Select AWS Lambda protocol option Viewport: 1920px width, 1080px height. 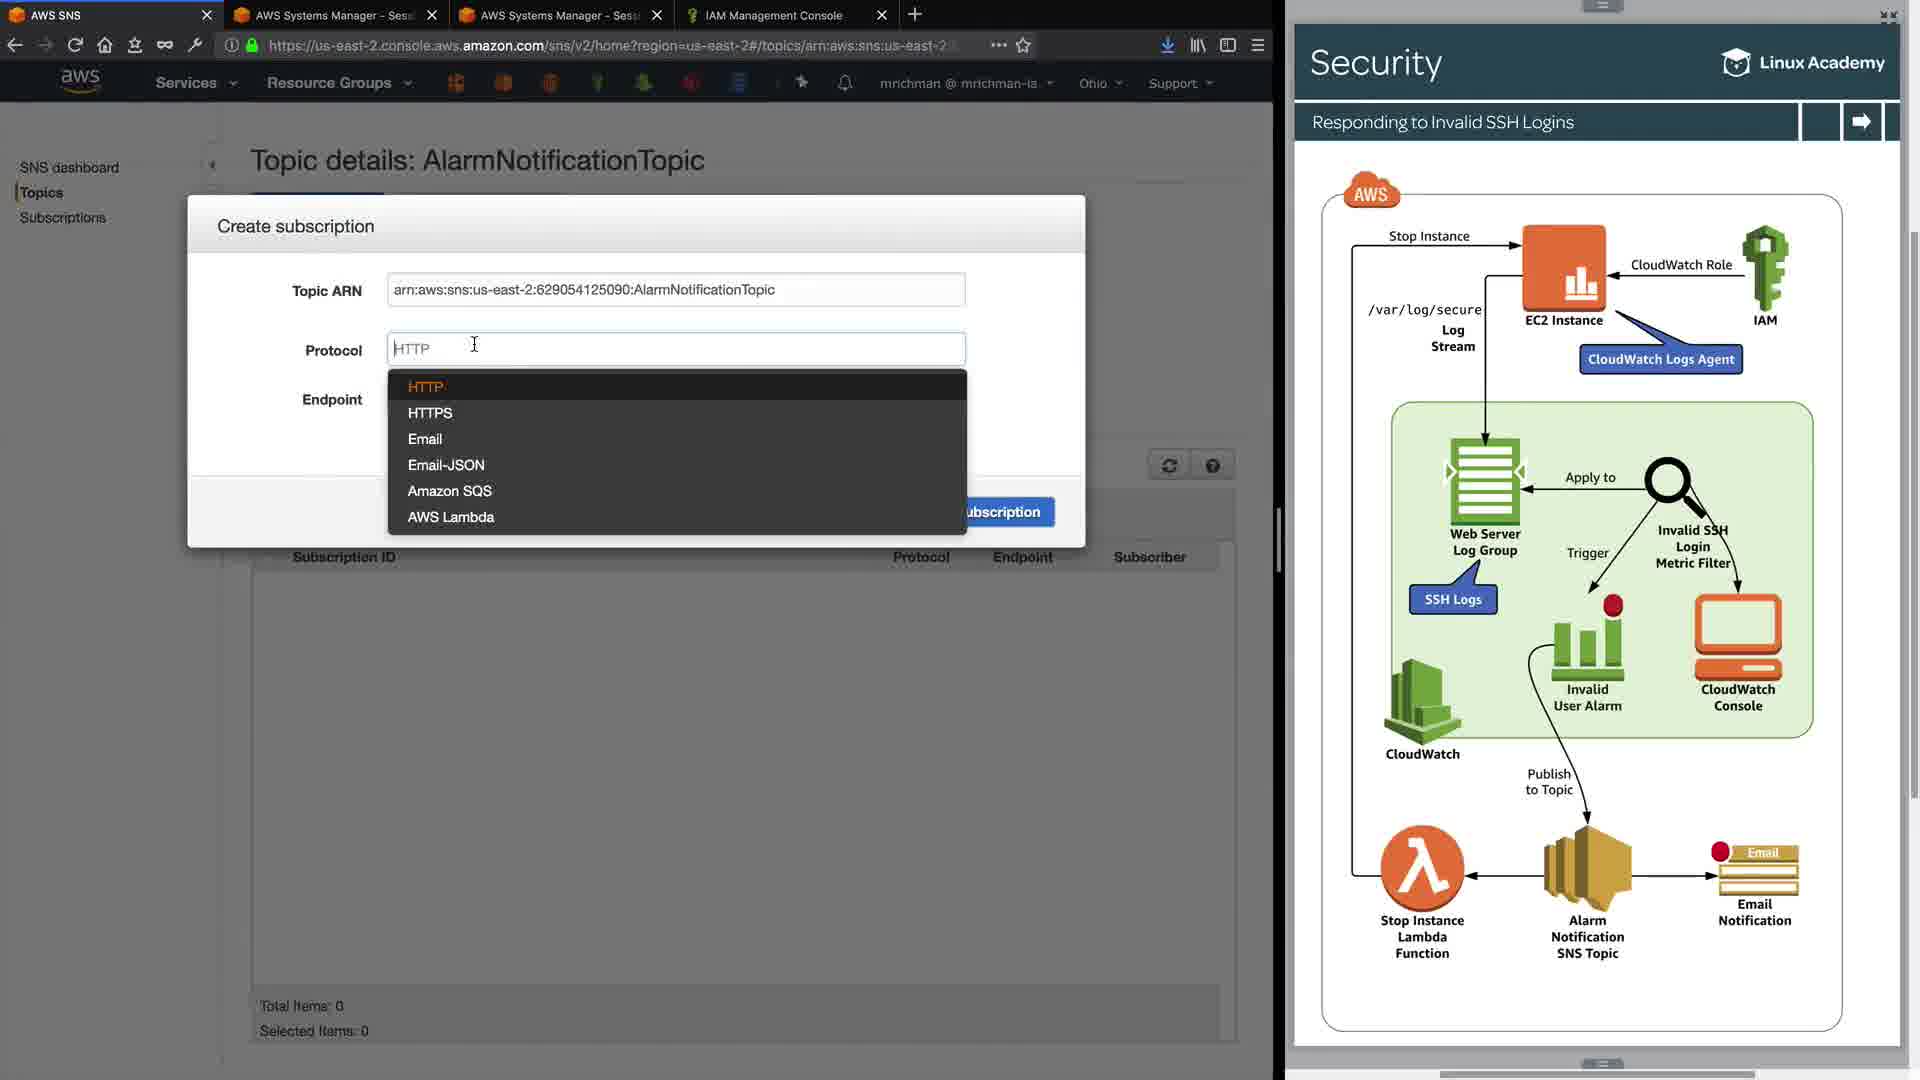pos(451,517)
